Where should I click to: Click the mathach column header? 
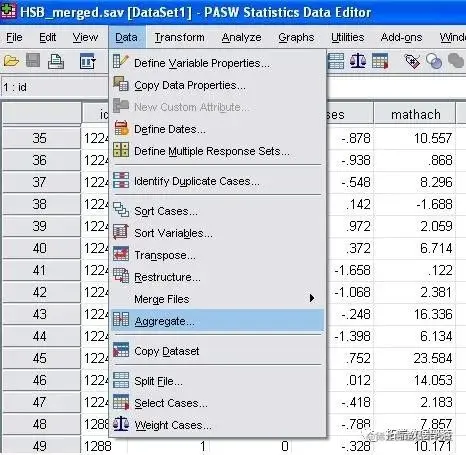pyautogui.click(x=415, y=114)
